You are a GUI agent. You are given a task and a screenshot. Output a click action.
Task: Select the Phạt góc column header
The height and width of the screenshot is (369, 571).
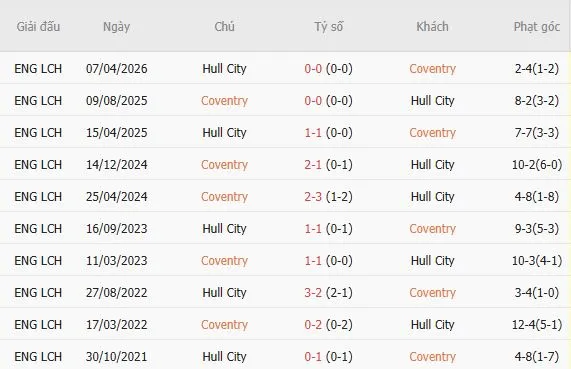point(537,27)
